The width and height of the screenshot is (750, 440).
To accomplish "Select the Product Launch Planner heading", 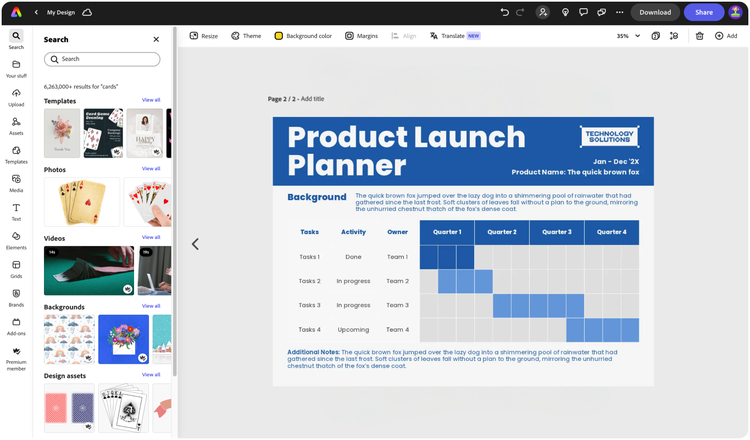I will [x=406, y=151].
